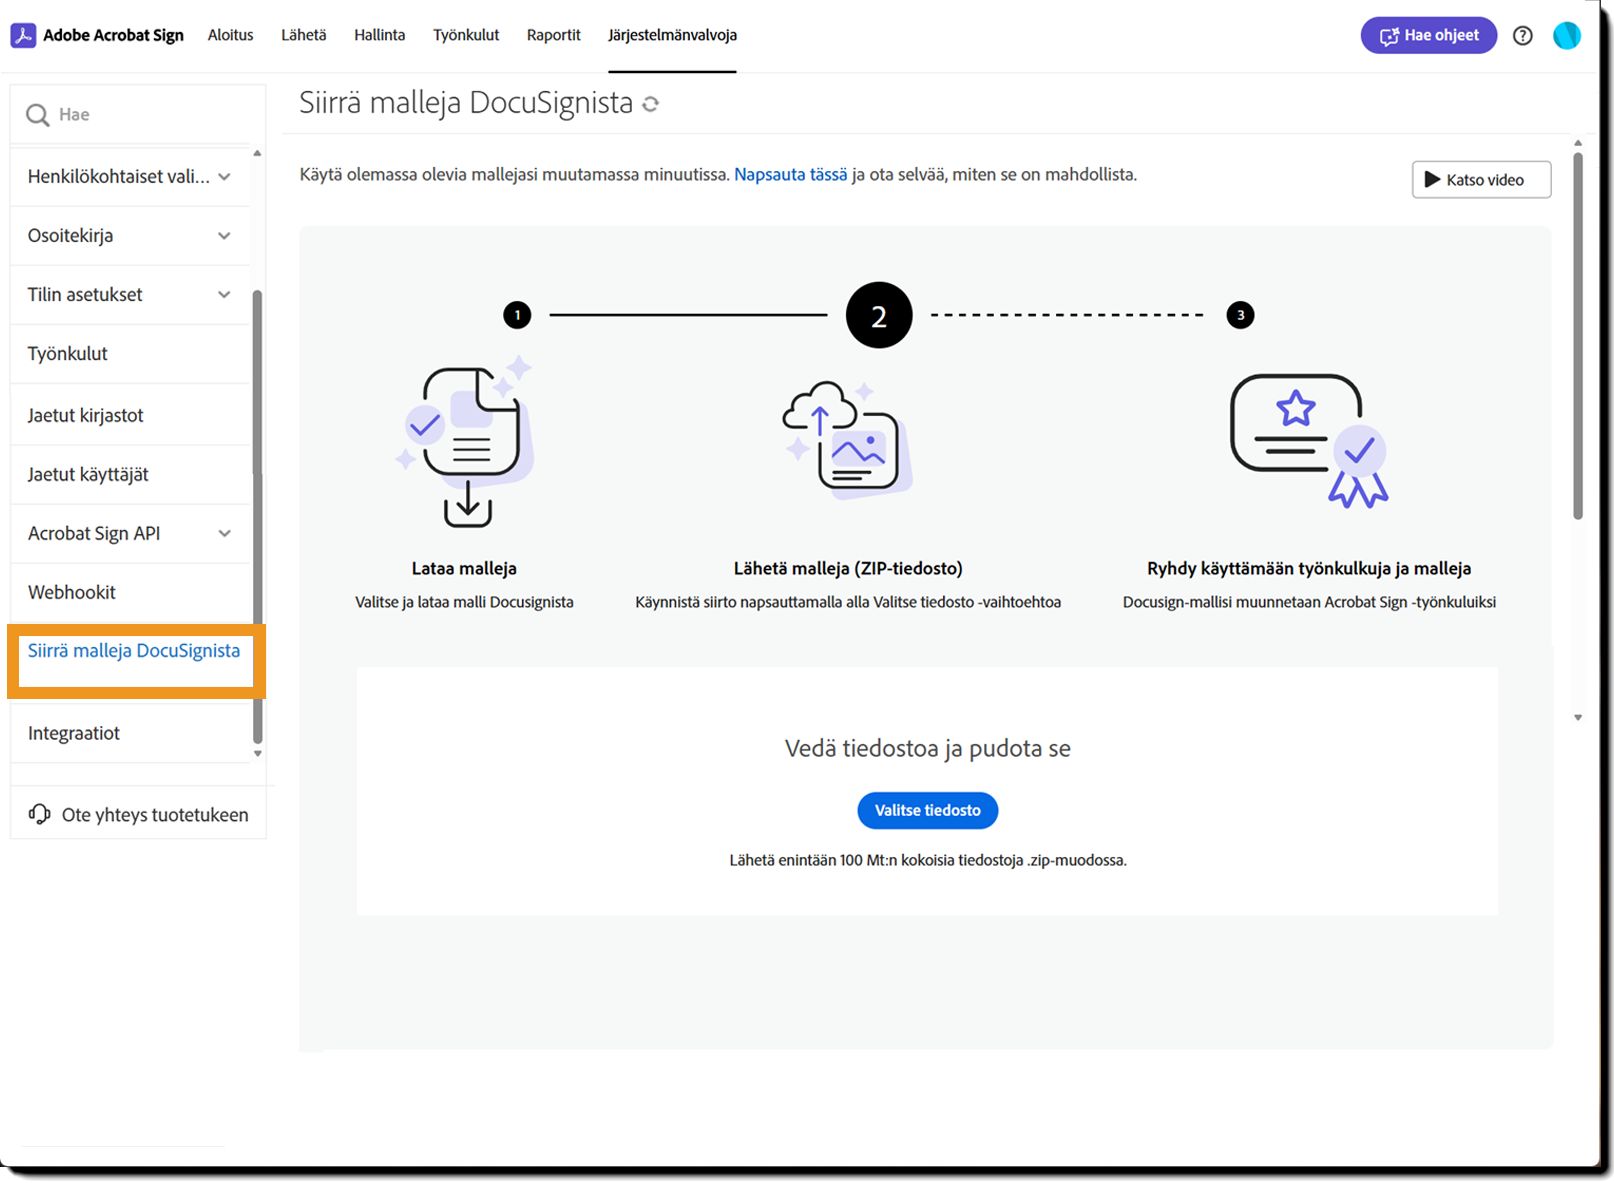Click the step 3 circle in stepper
The width and height of the screenshot is (1614, 1183).
click(1240, 315)
